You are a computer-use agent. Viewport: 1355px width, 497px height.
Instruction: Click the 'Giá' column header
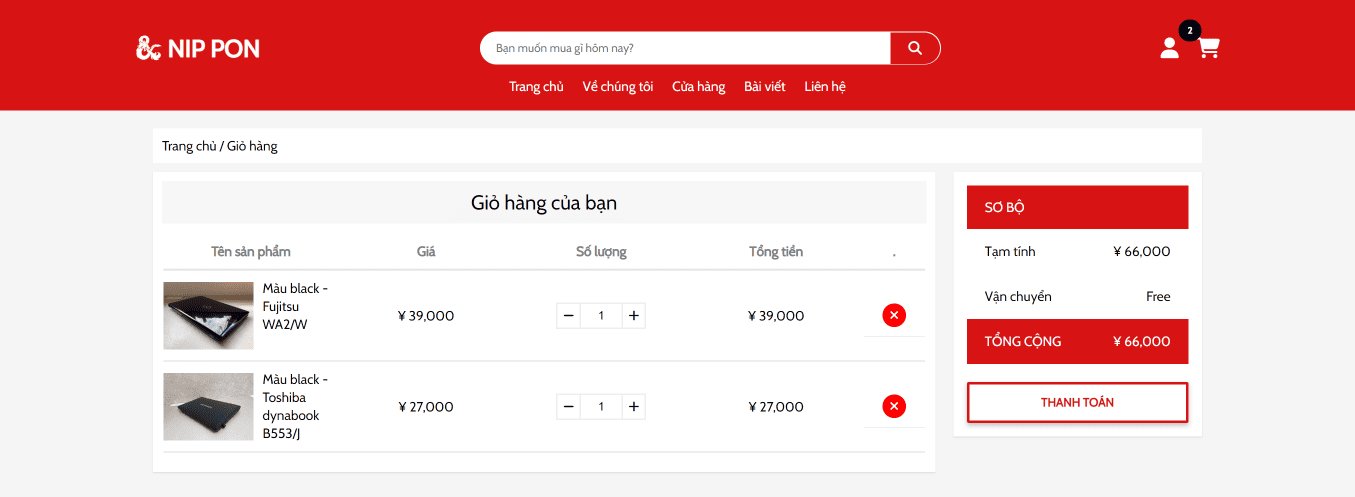(x=426, y=251)
